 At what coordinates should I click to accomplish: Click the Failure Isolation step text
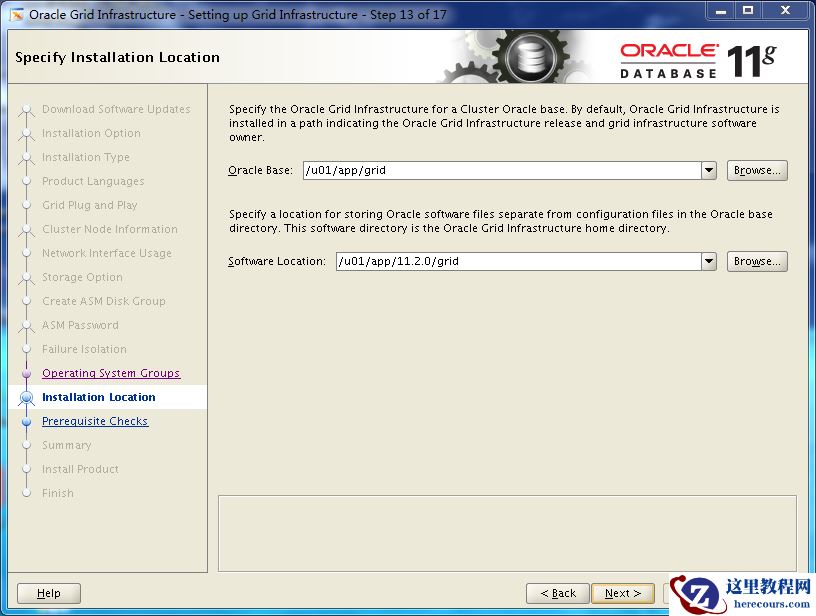(84, 349)
